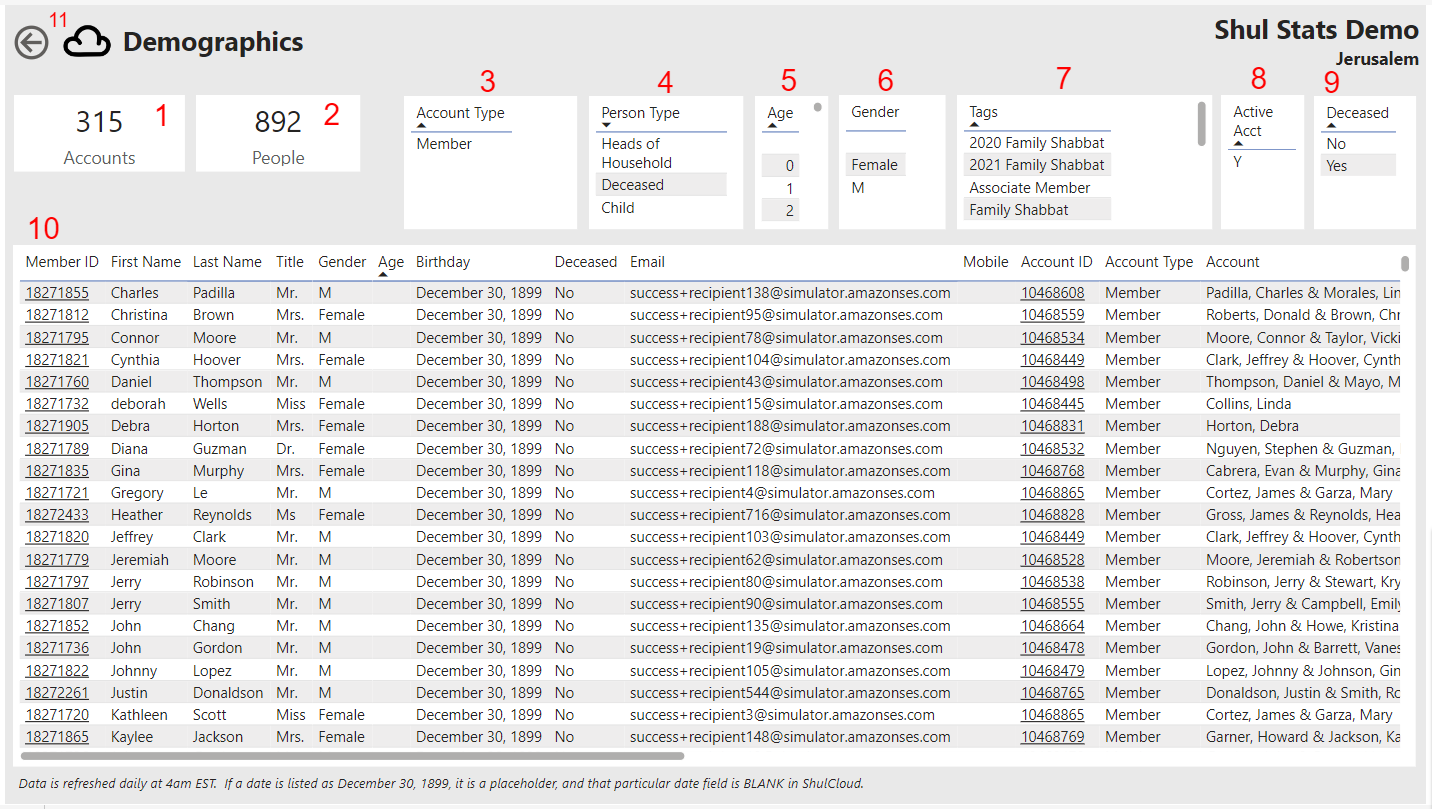
Task: Open Account ID 10468559 link
Action: [1052, 315]
